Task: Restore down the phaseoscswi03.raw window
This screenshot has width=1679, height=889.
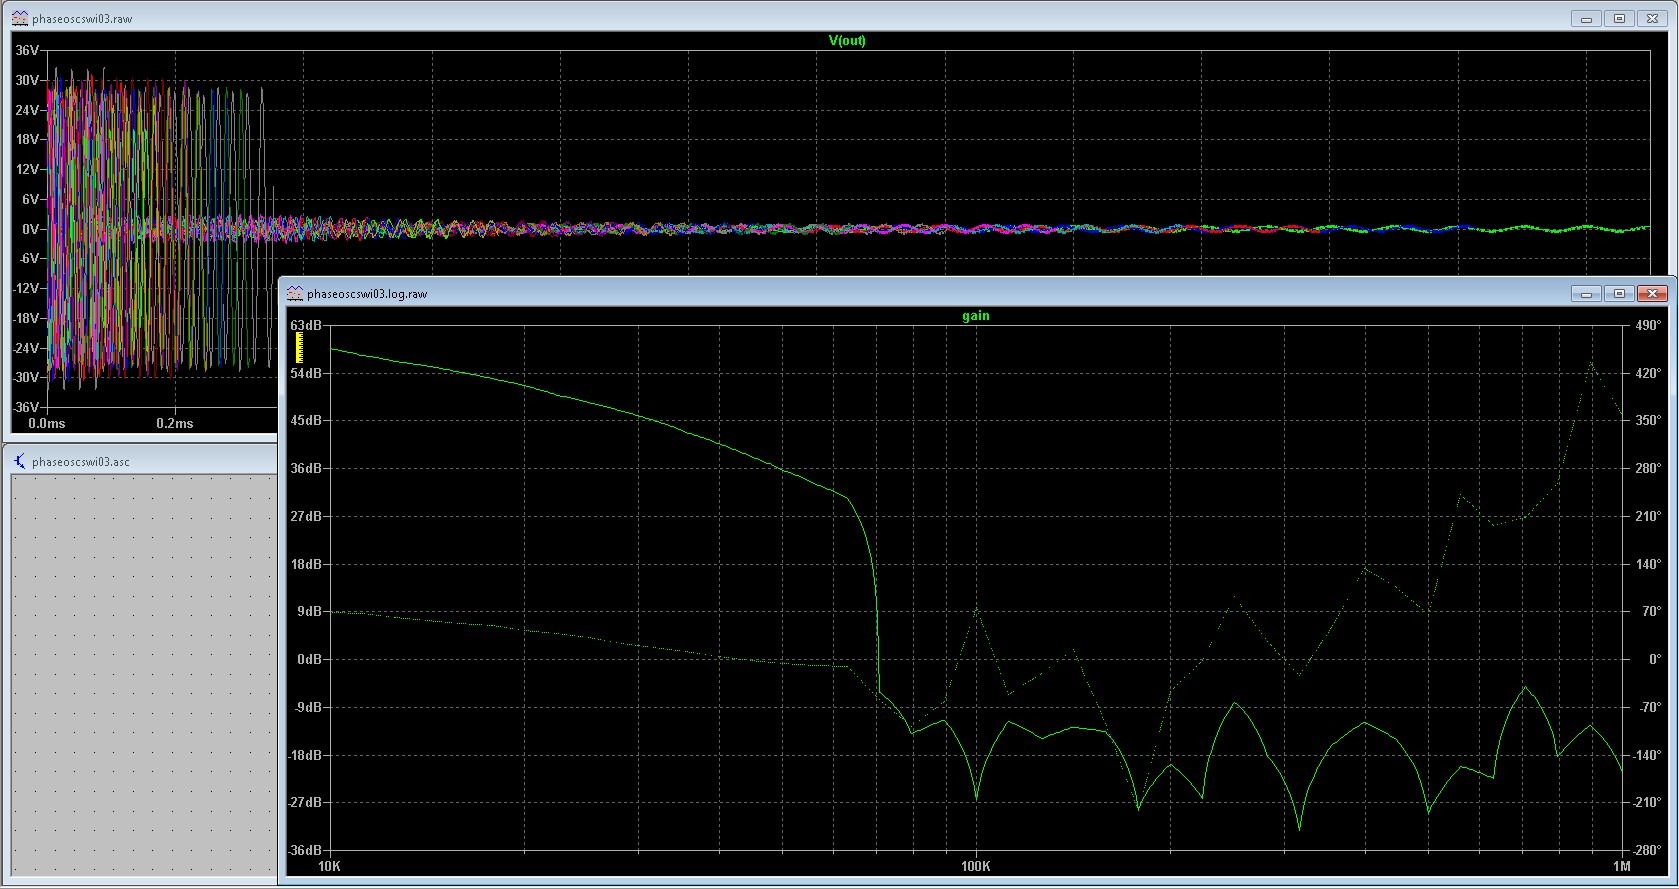Action: 1619,18
